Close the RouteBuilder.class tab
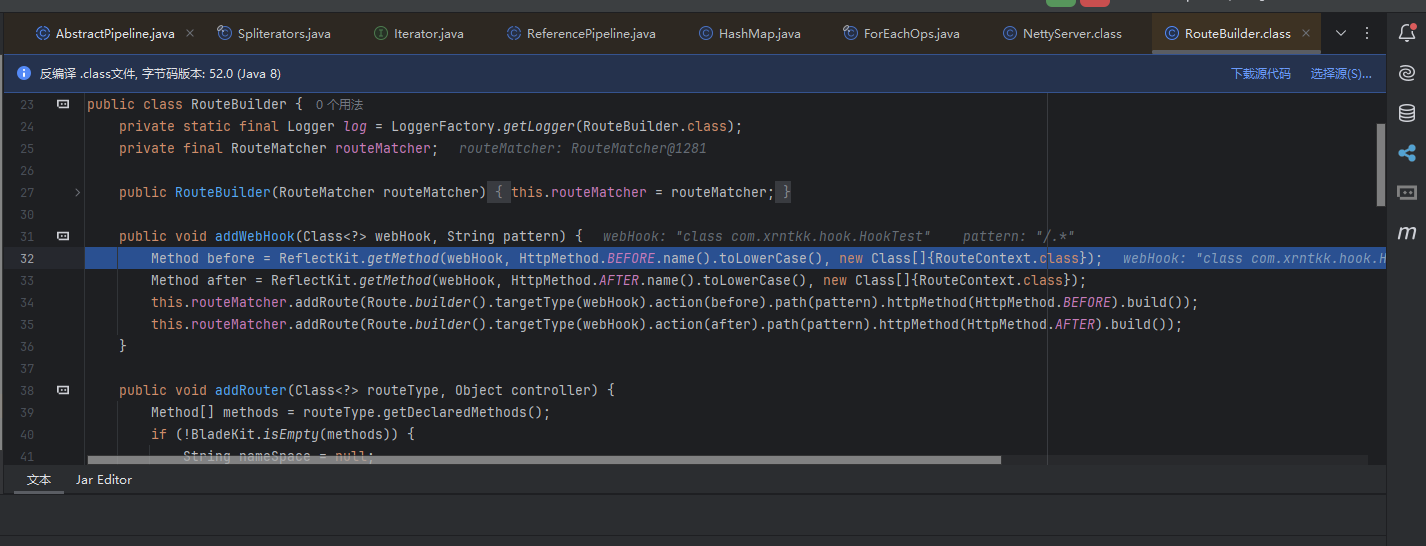Screen dimensions: 1426x546 1306,33
